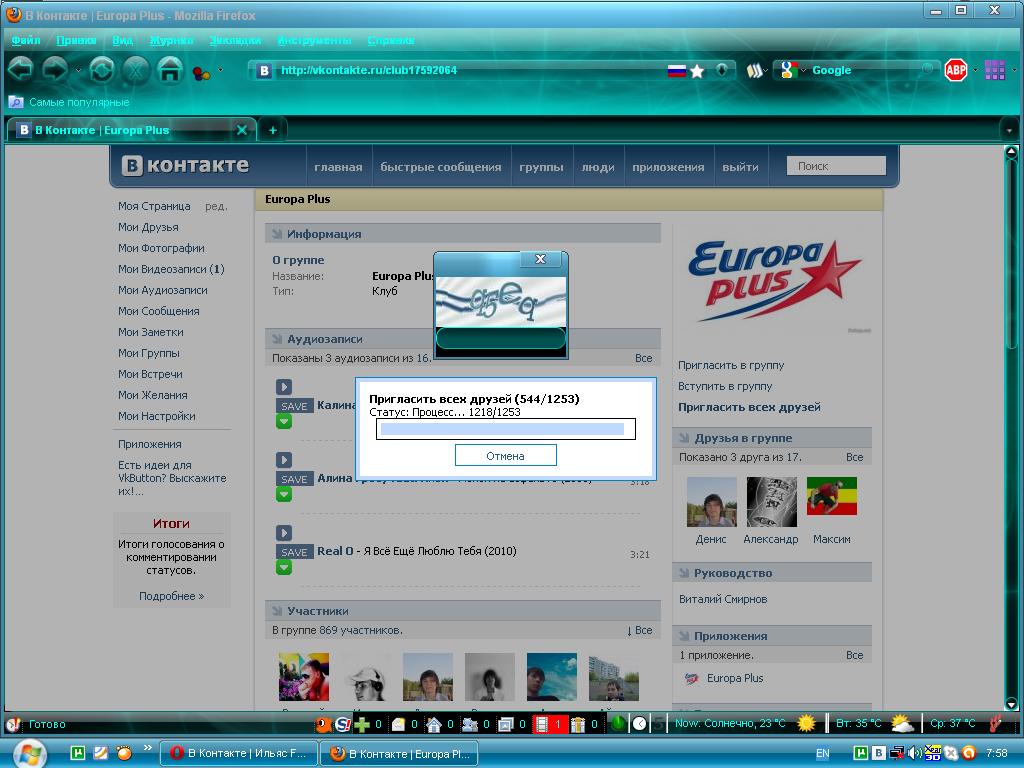Collapse the Руководство section
The height and width of the screenshot is (768, 1024).
click(684, 573)
